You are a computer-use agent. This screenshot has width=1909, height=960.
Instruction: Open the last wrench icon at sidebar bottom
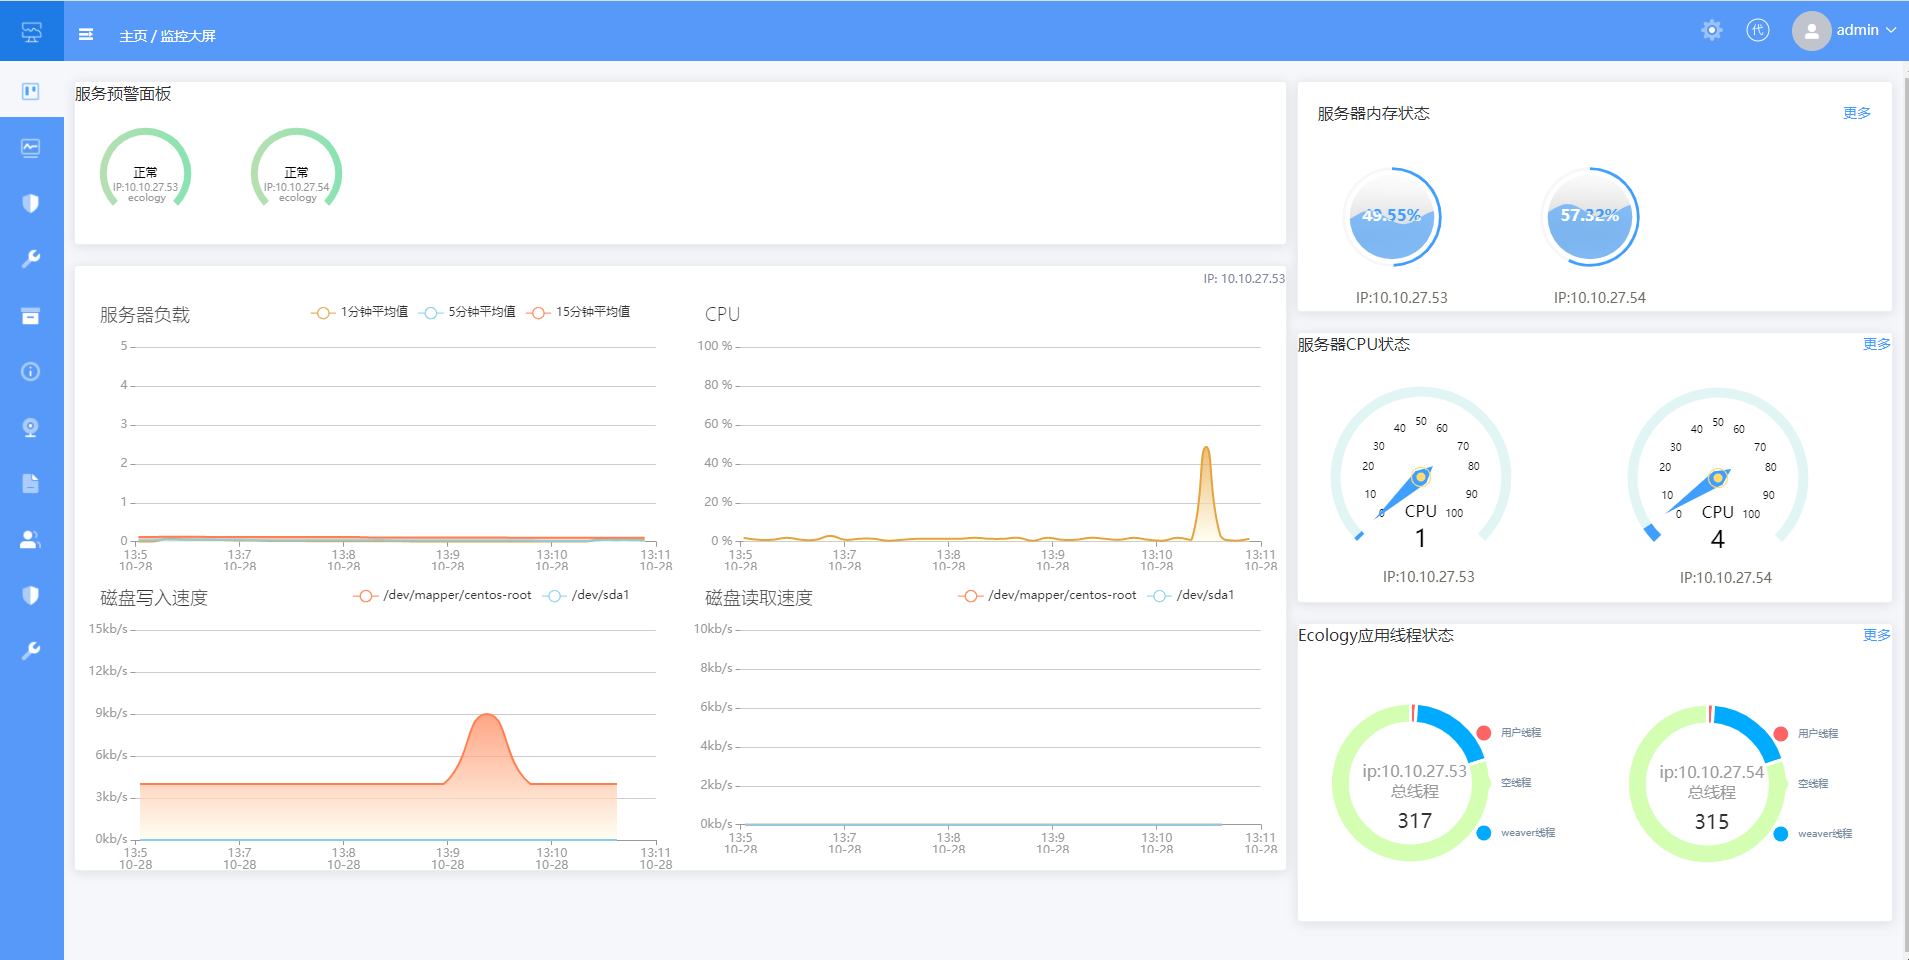point(31,651)
